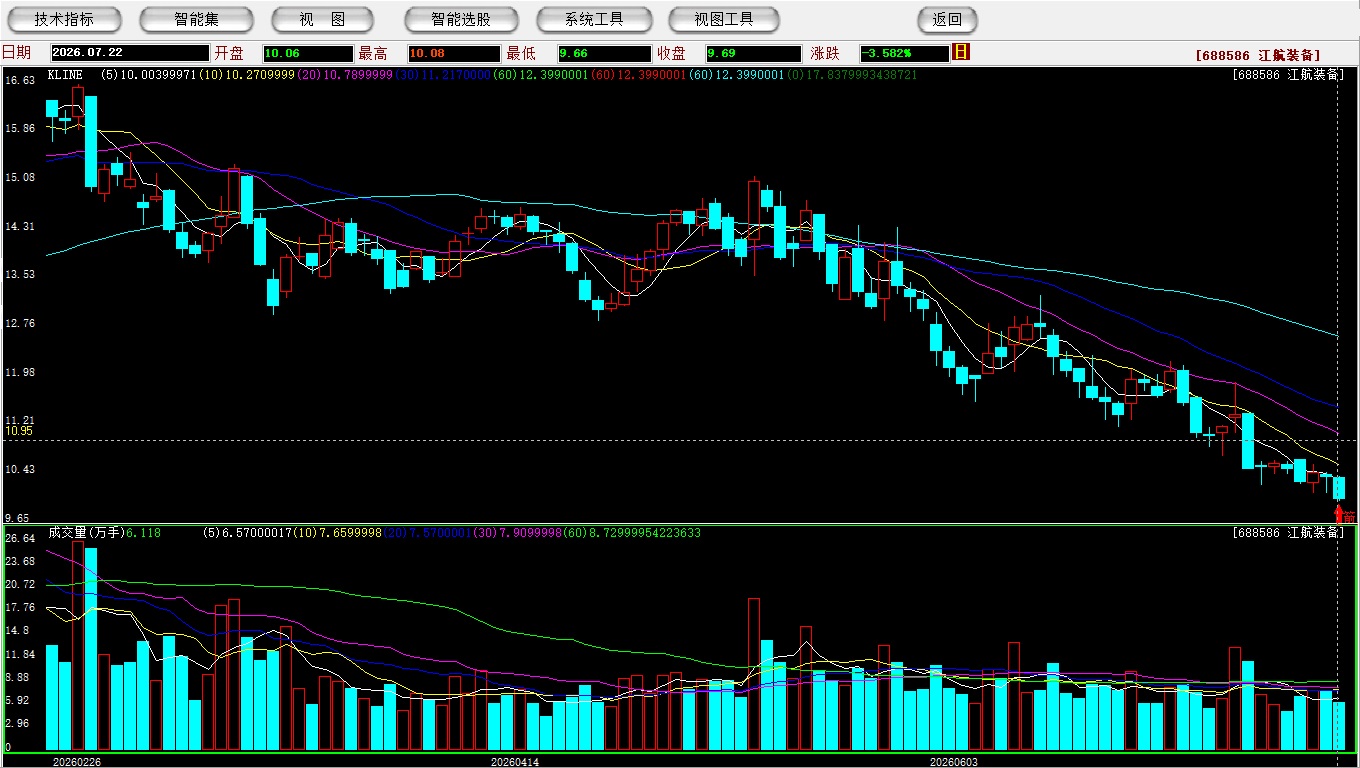Select the magenta (20)10.7899999 MA label
This screenshot has height=768, width=1360.
343,75
